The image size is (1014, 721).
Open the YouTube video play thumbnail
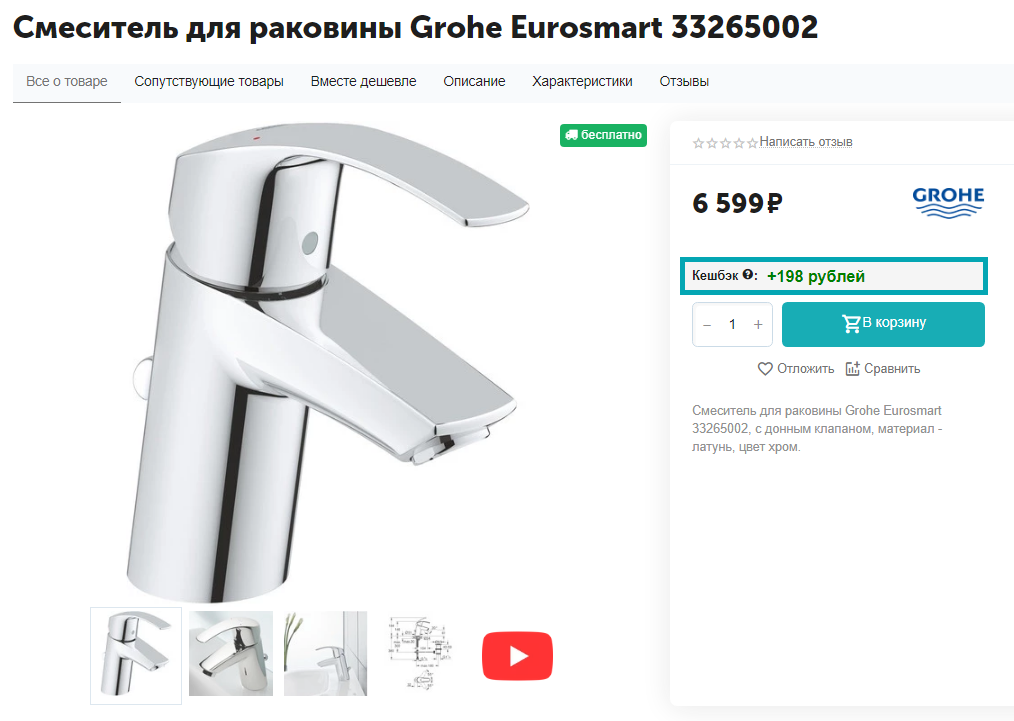(x=517, y=656)
